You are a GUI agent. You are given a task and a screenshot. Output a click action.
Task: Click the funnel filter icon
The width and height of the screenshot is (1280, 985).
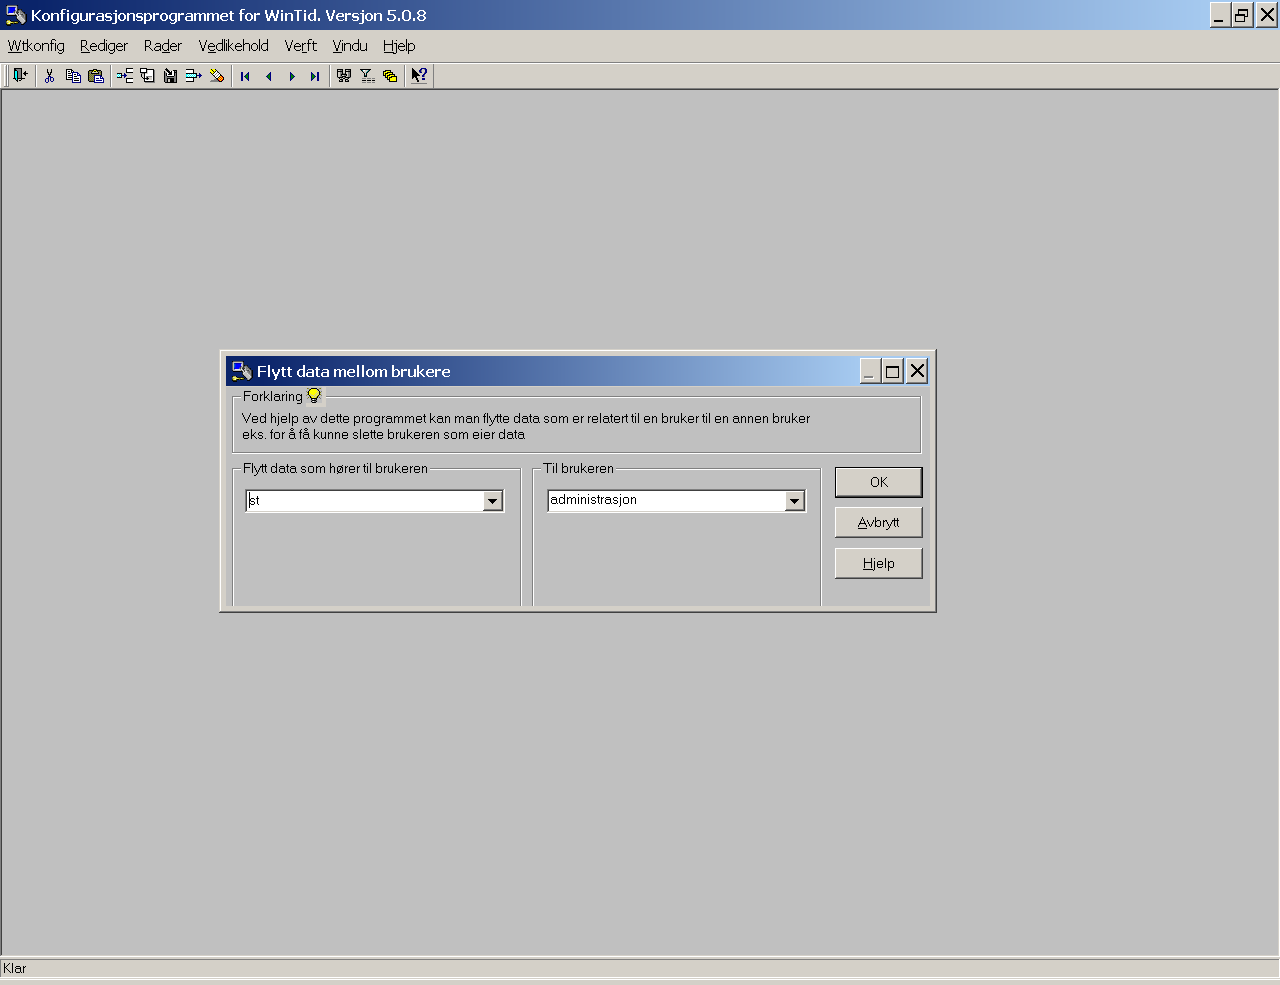[367, 75]
